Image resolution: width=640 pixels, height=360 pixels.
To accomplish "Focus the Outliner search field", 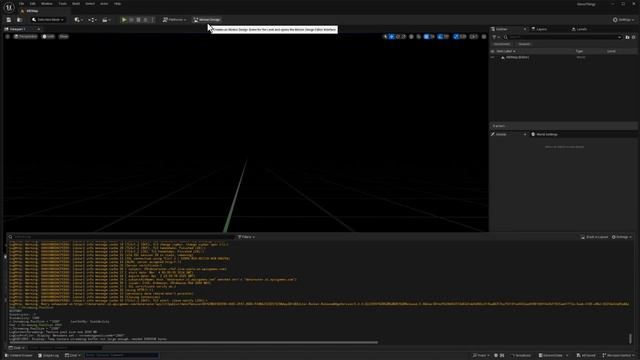I will (562, 37).
